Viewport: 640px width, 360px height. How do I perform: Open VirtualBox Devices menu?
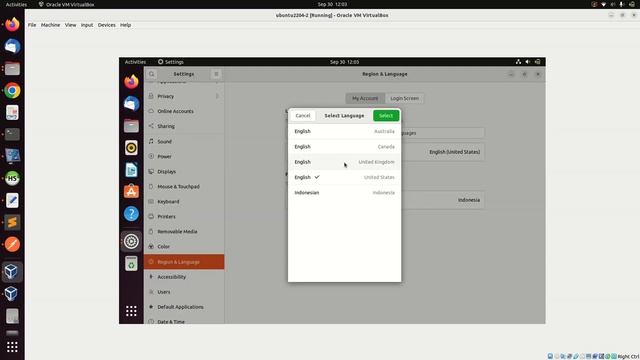point(107,25)
